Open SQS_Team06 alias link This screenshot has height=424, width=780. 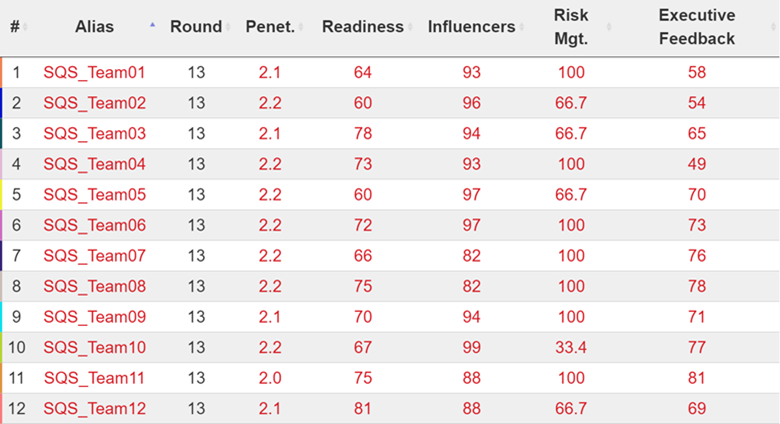pyautogui.click(x=95, y=225)
